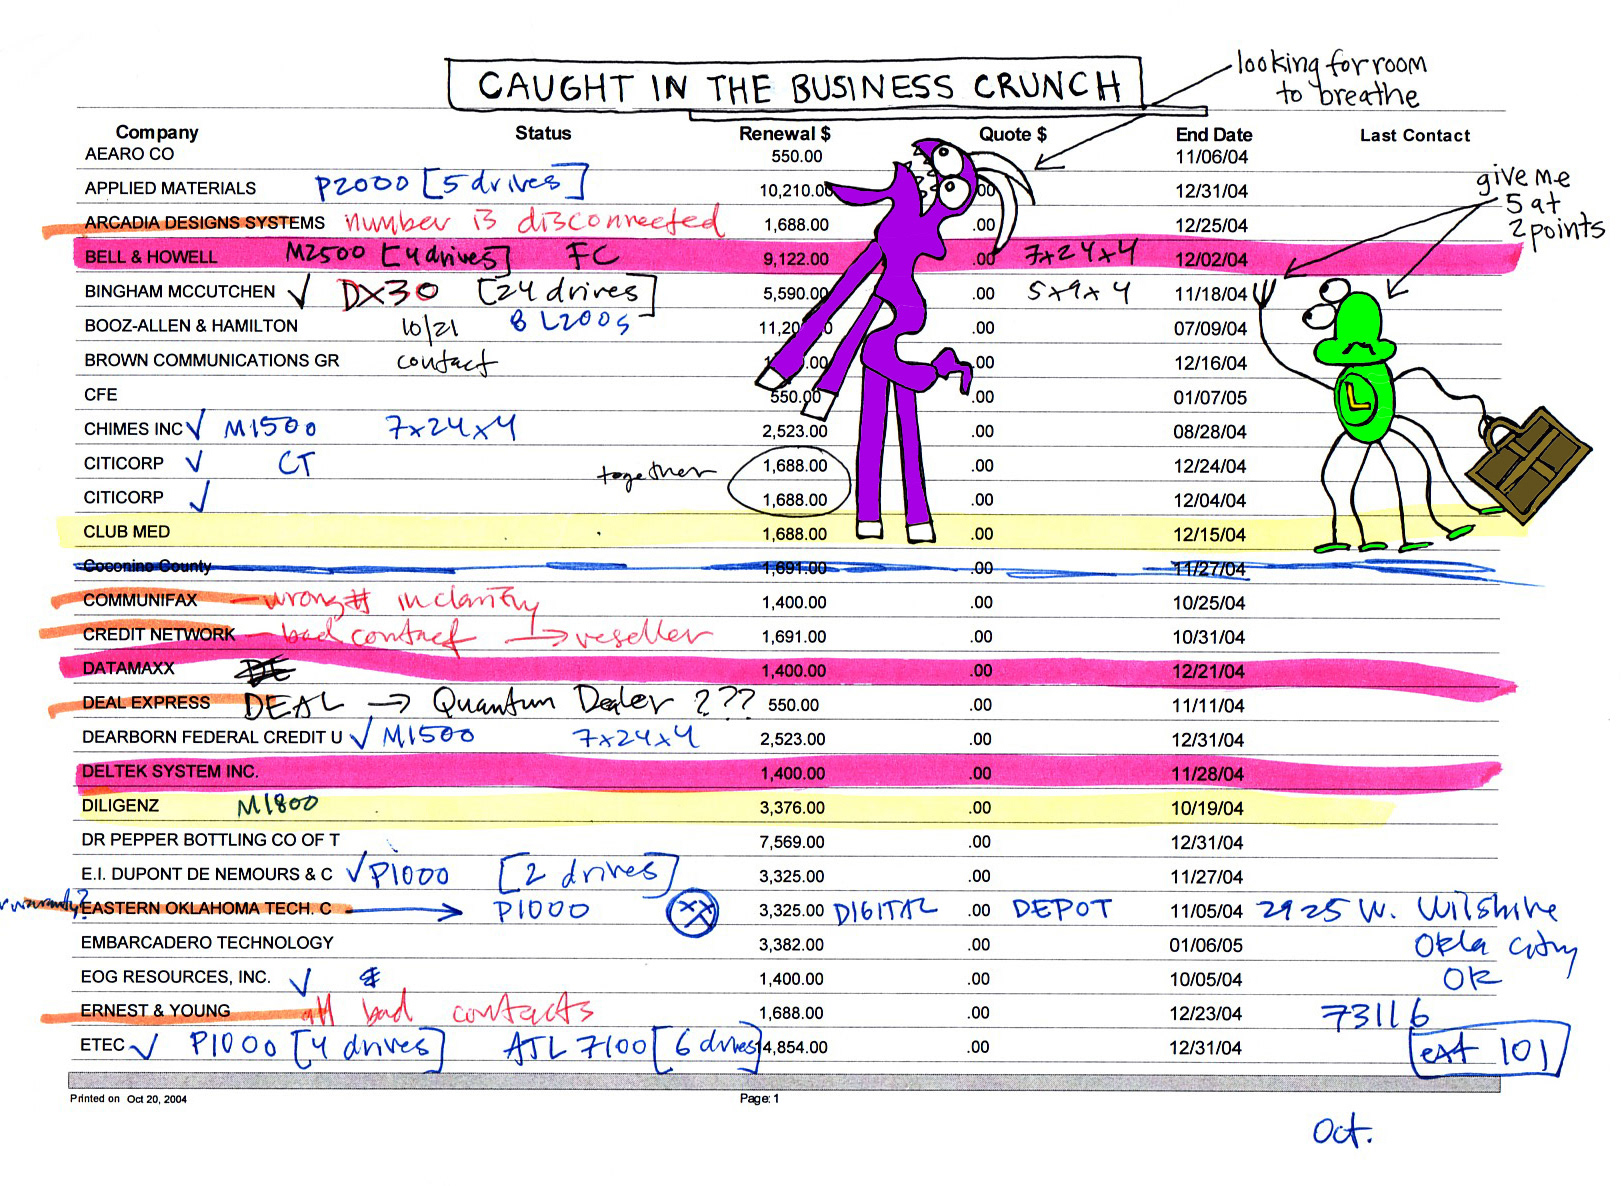
Task: Select EASTERN OKLAHOMA TECH. C company name
Action: (x=206, y=908)
